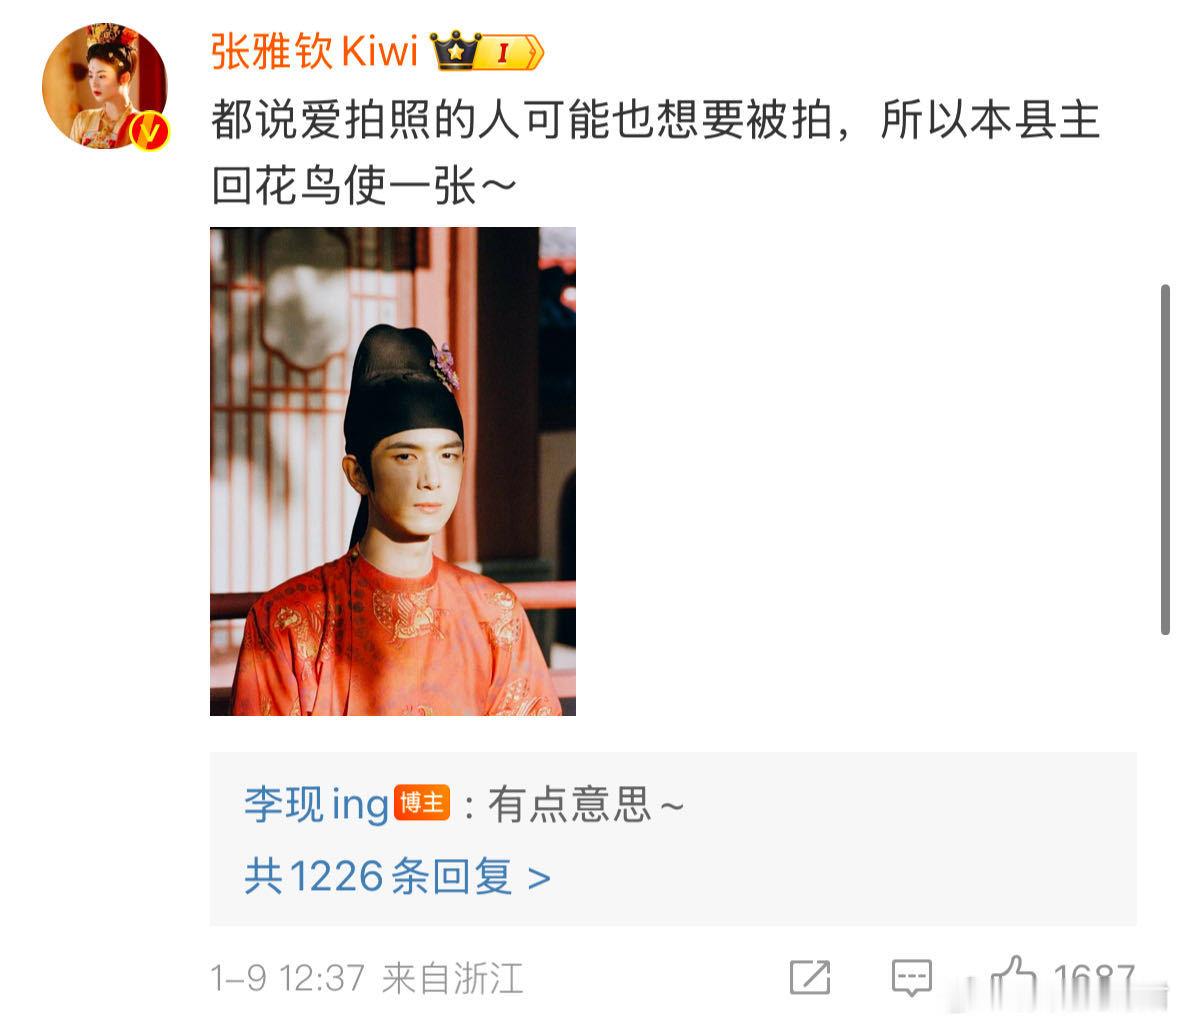View all 共1226条回复 replies
This screenshot has height=1024, width=1179.
(x=378, y=877)
